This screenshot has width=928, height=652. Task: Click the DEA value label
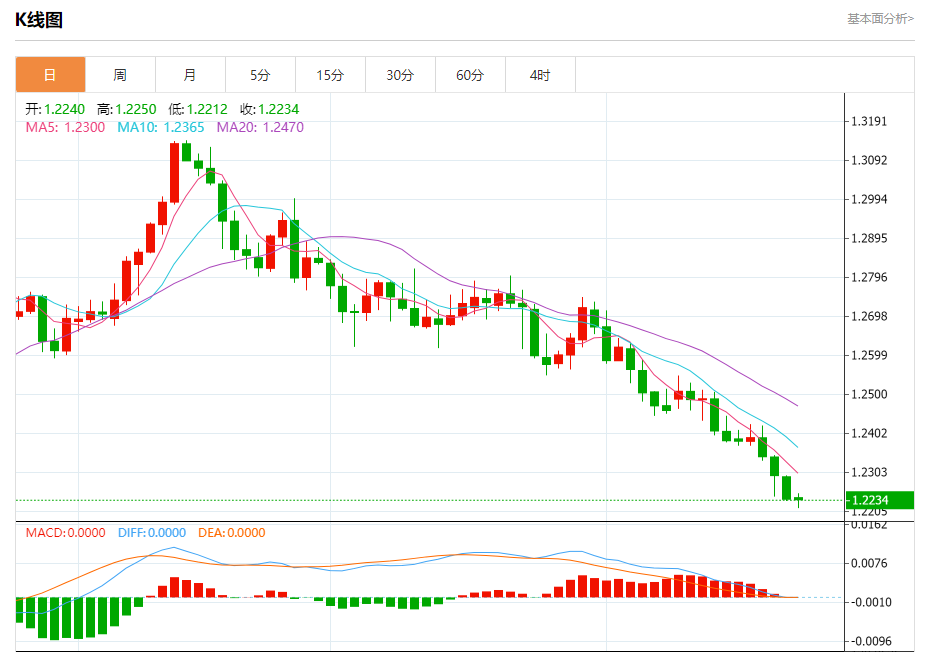click(x=231, y=532)
